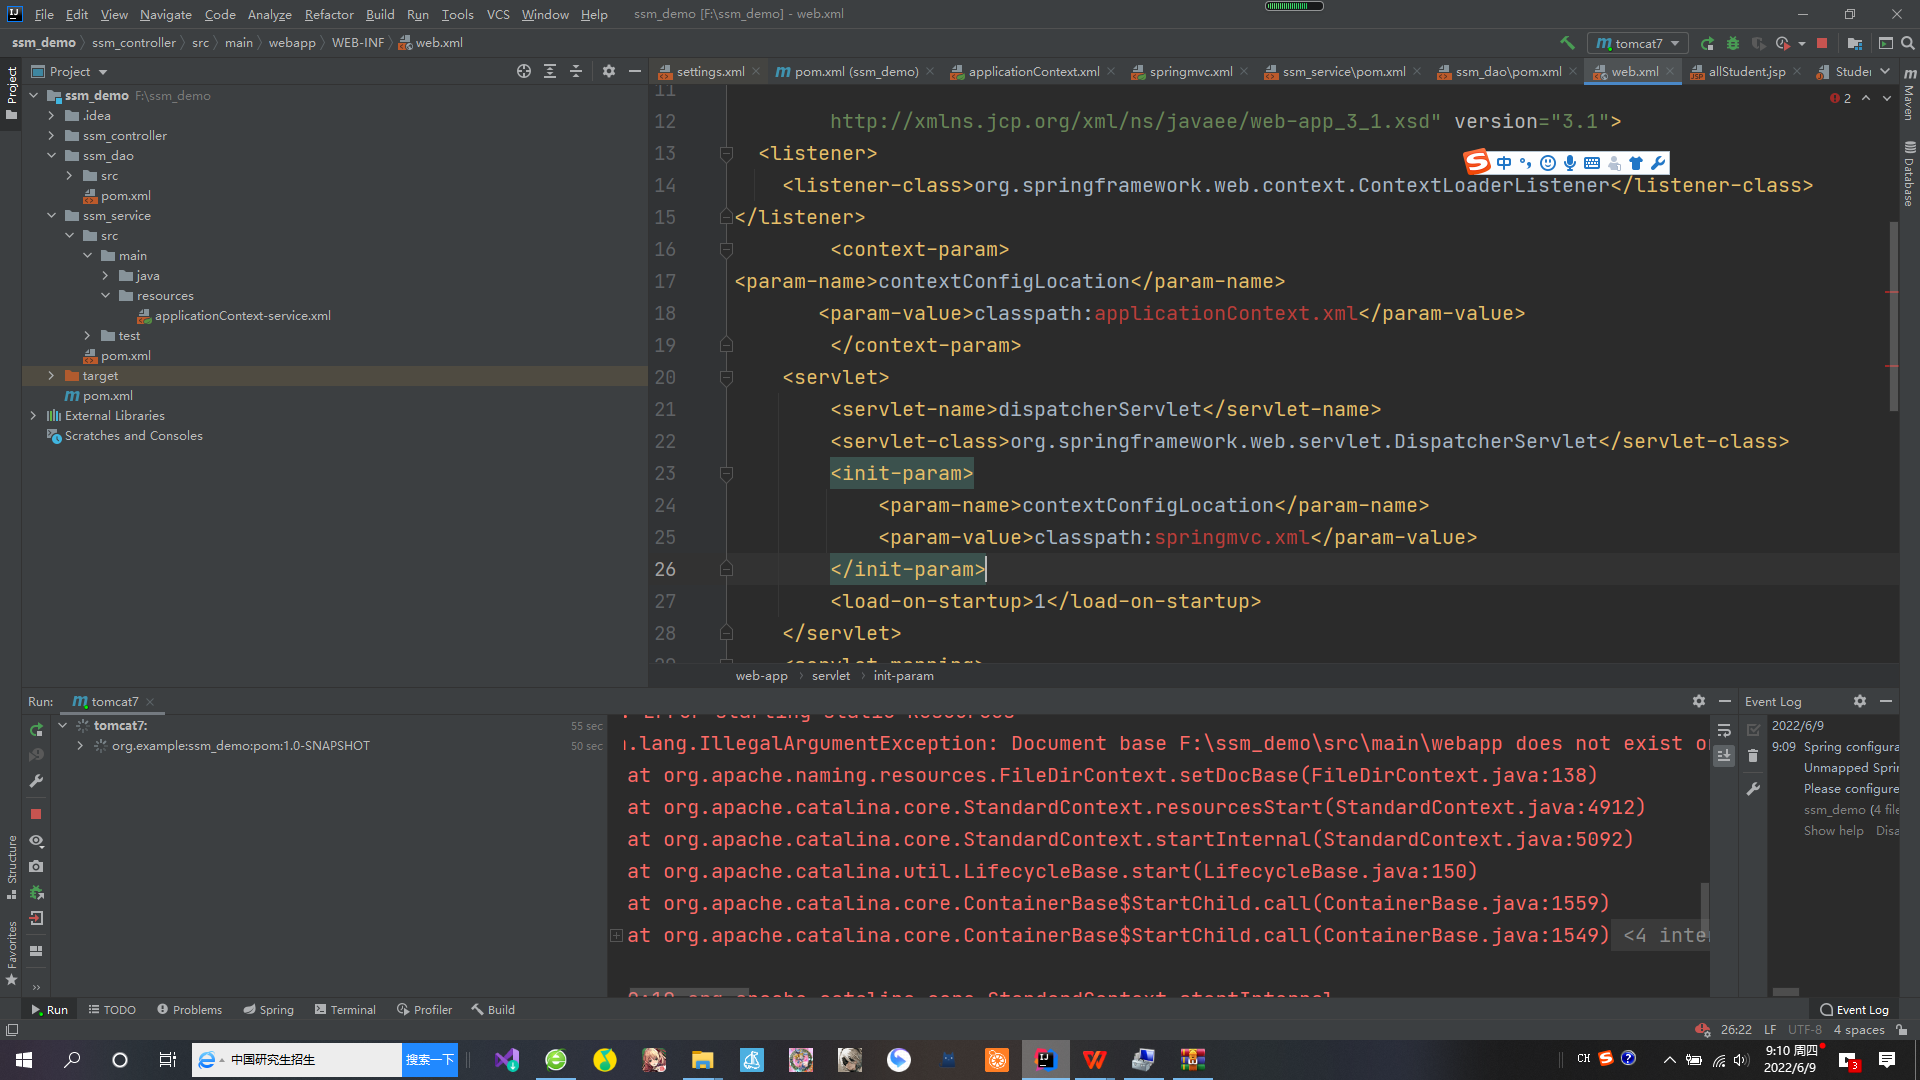The width and height of the screenshot is (1920, 1080).
Task: Open the Run Anything icon
Action: pyautogui.click(x=1885, y=43)
